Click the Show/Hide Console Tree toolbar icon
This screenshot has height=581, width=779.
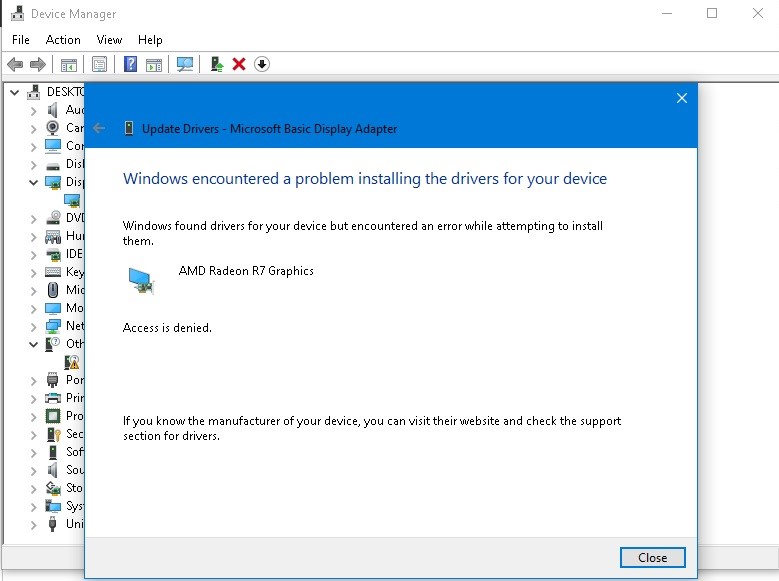(x=69, y=65)
